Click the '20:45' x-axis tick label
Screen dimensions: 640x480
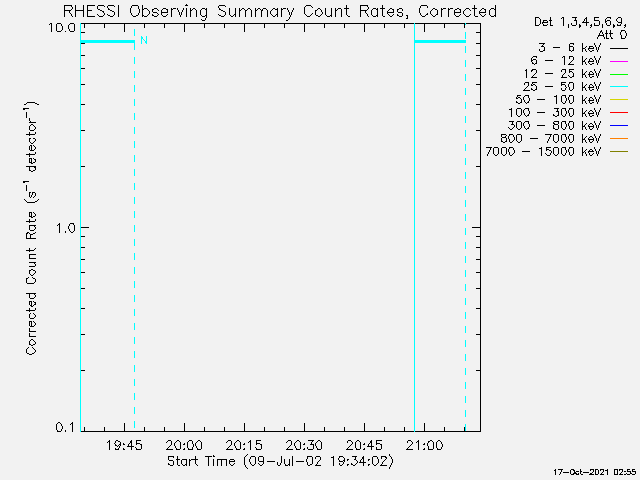364,445
